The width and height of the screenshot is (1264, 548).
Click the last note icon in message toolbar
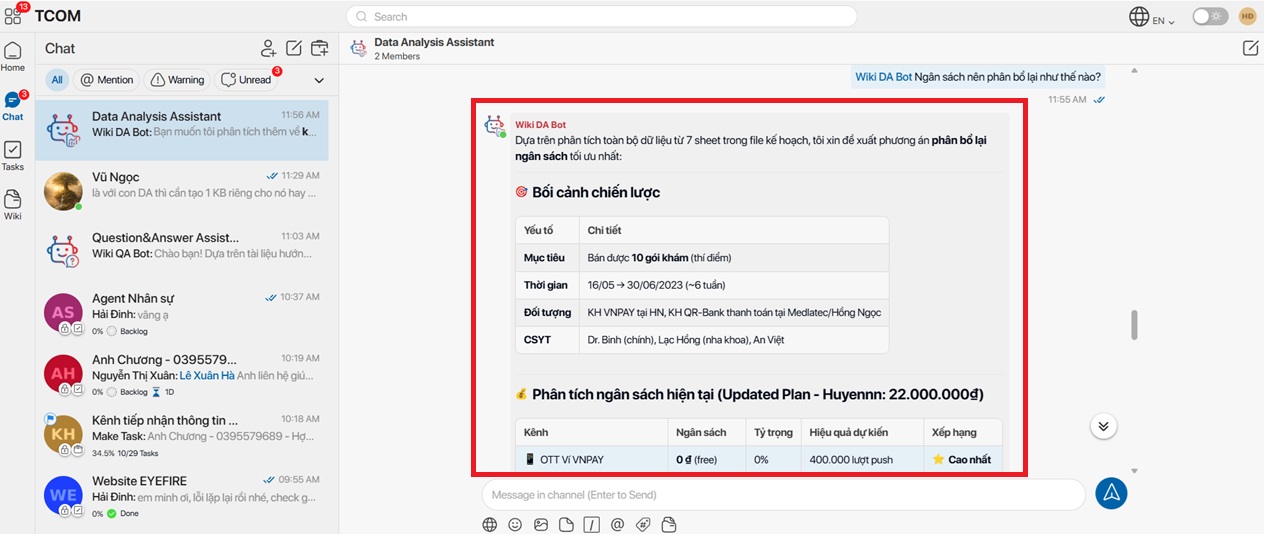[x=669, y=524]
